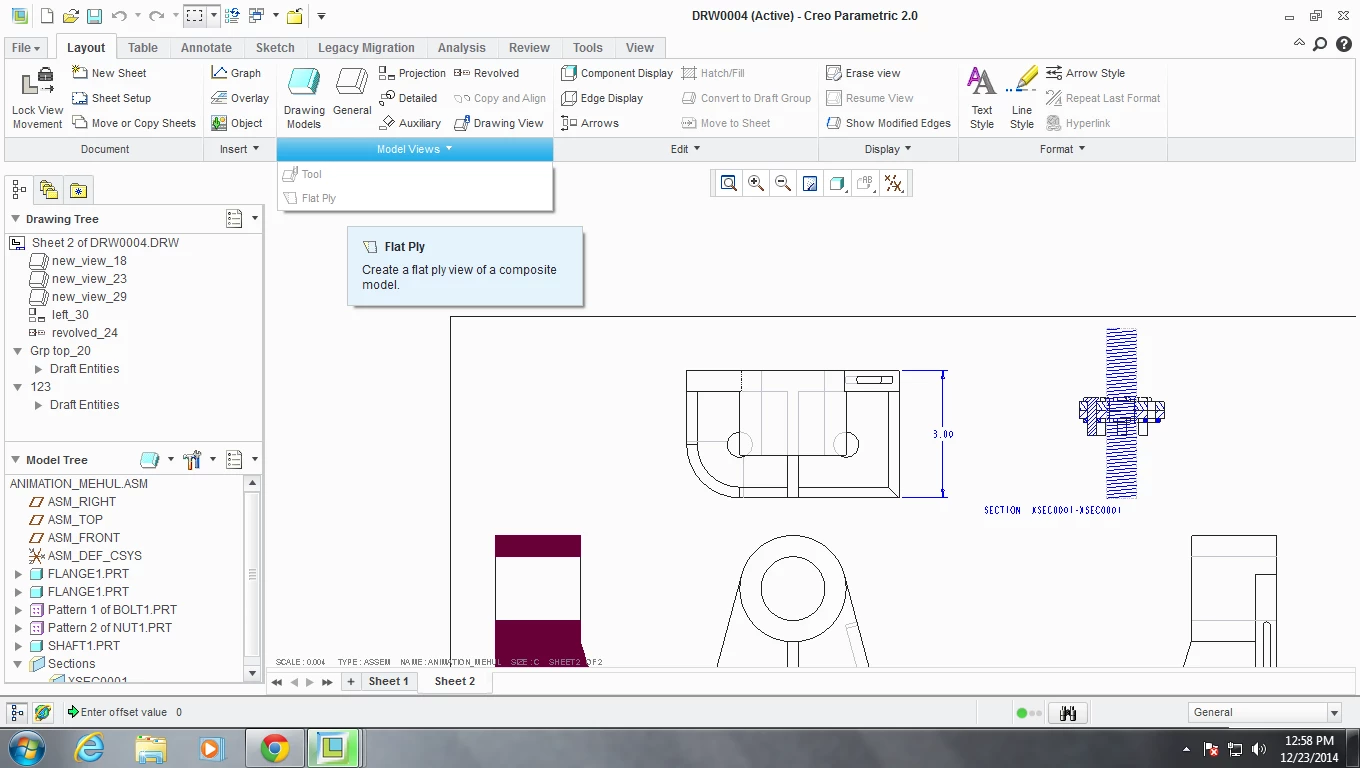1360x768 pixels.
Task: Insert a Graph from the ribbon
Action: tap(236, 73)
